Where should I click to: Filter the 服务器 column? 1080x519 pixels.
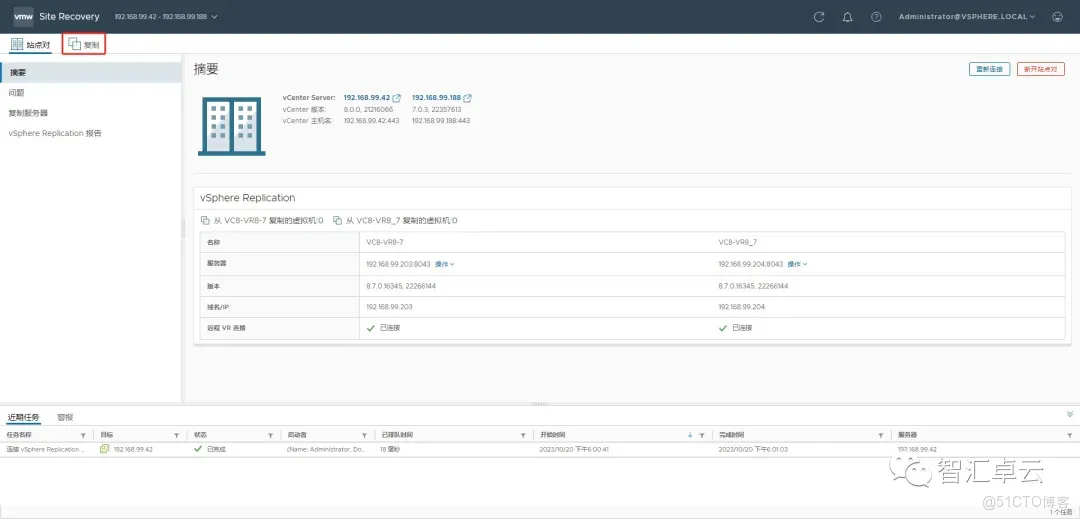point(1069,436)
